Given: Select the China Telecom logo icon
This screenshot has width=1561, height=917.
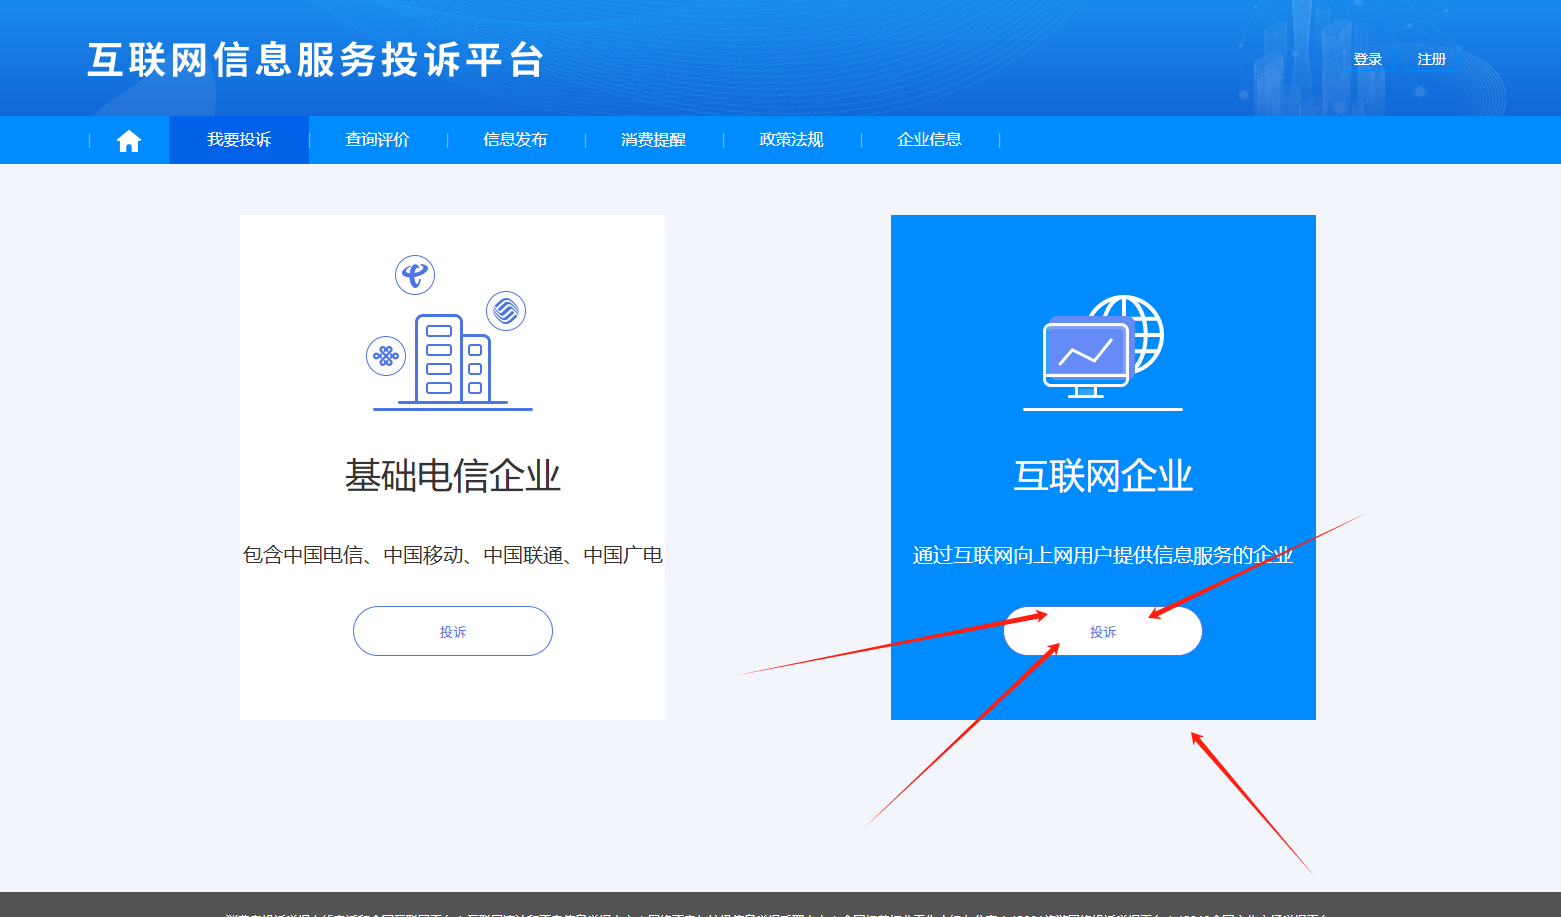Looking at the screenshot, I should pyautogui.click(x=416, y=274).
